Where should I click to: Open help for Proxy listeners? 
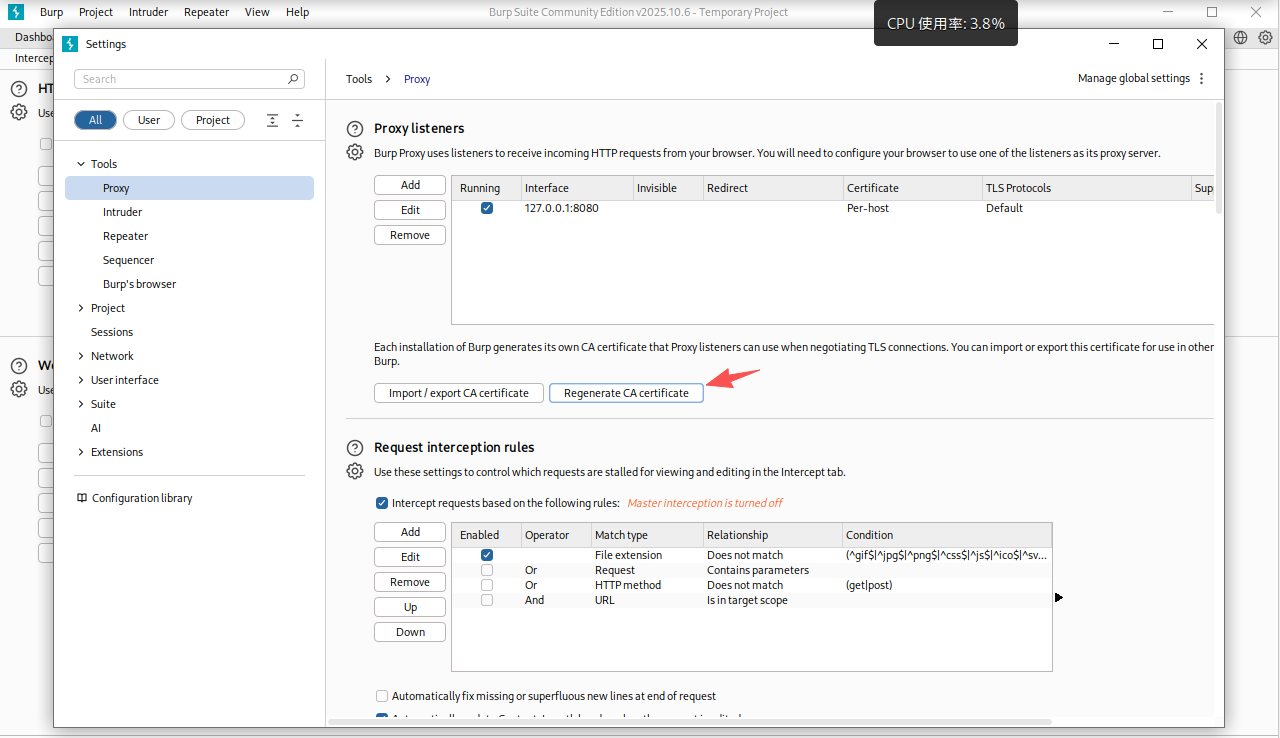[354, 129]
